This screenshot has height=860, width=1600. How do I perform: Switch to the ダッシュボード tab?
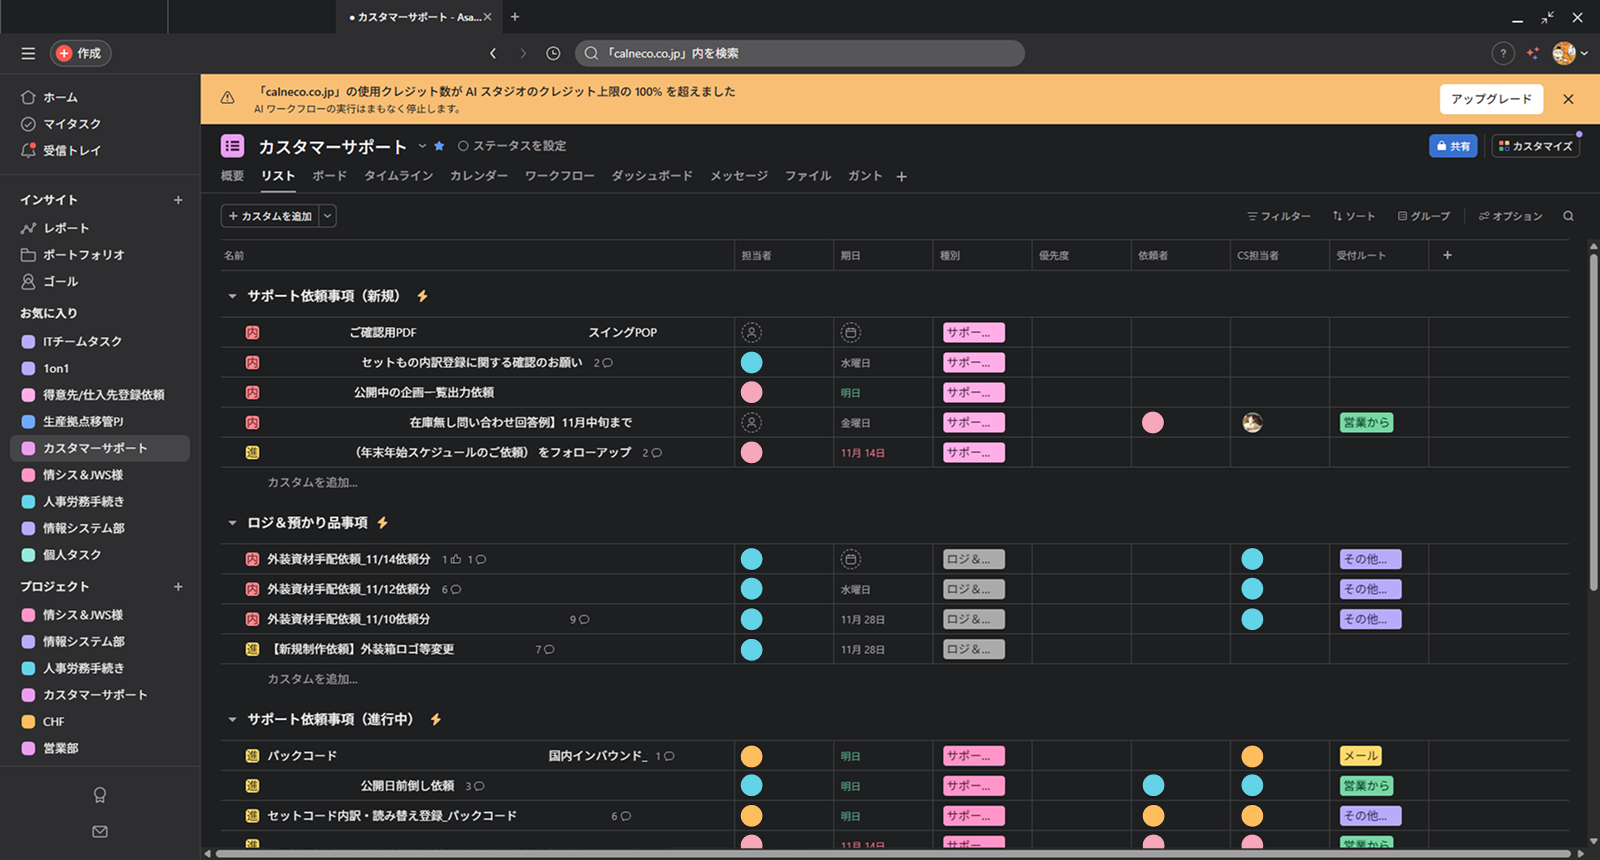click(652, 176)
